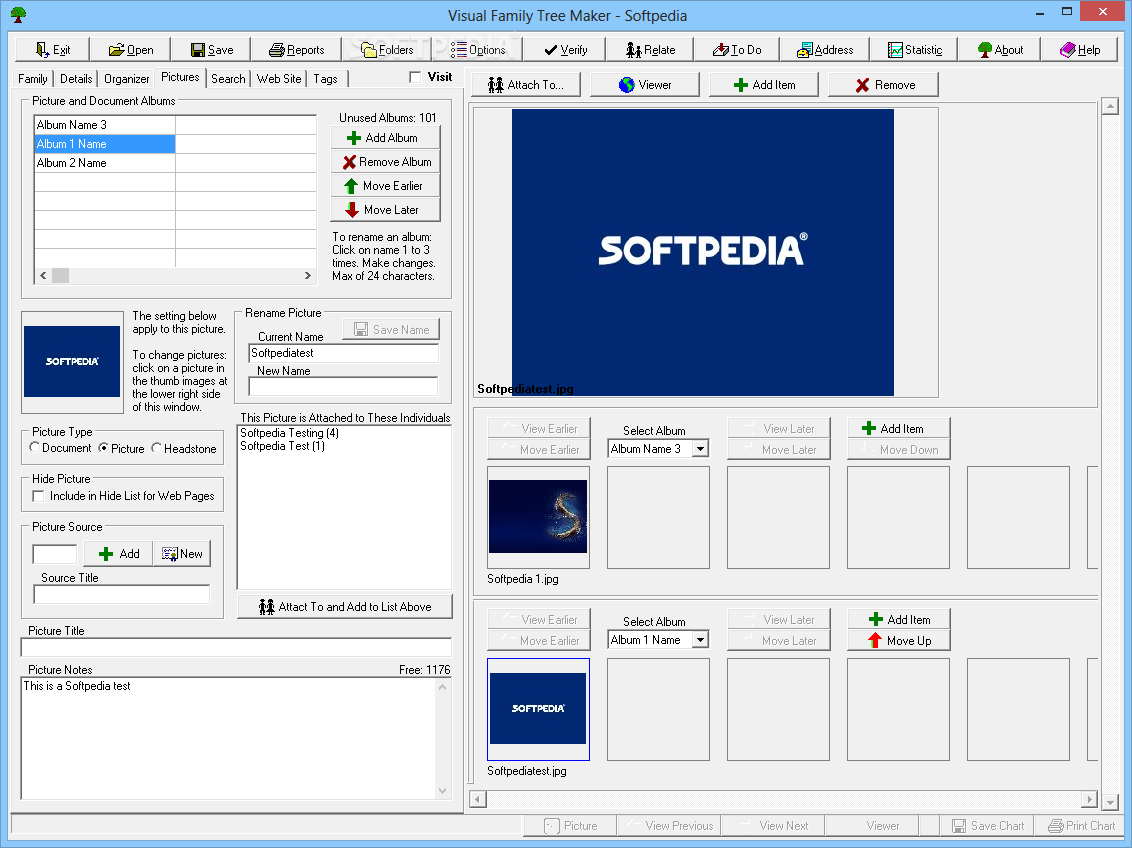This screenshot has height=848, width=1132.
Task: Select Softpedia Test (1) individual
Action: pyautogui.click(x=282, y=446)
